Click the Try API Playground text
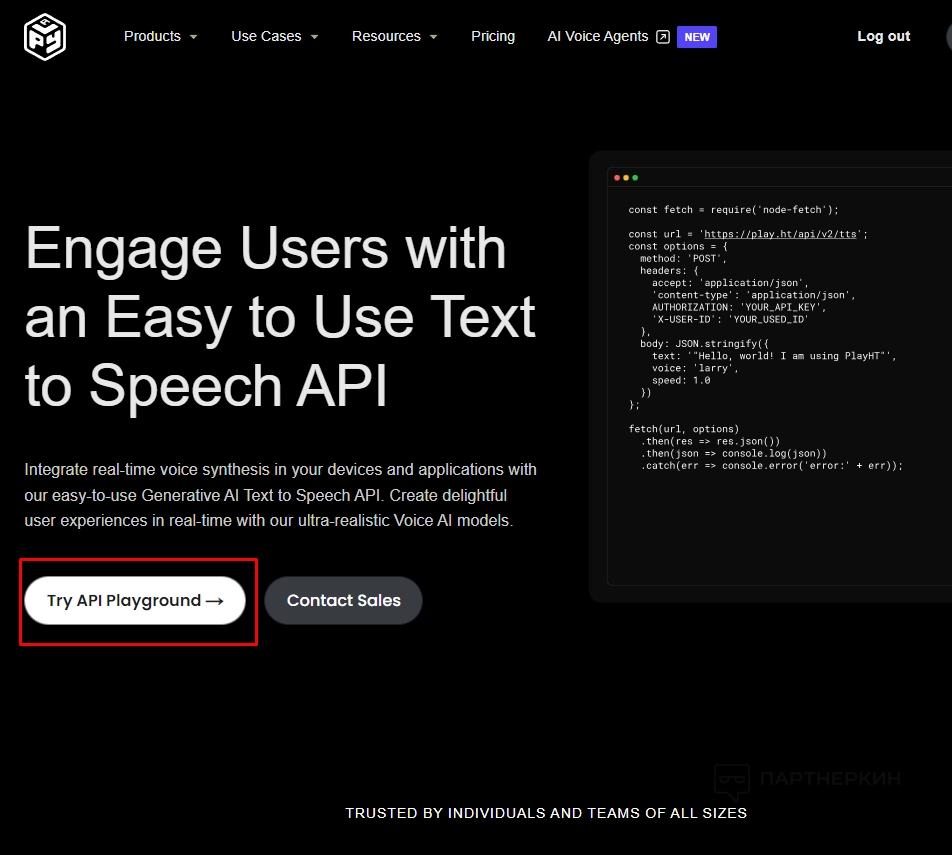This screenshot has height=855, width=952. coord(124,601)
